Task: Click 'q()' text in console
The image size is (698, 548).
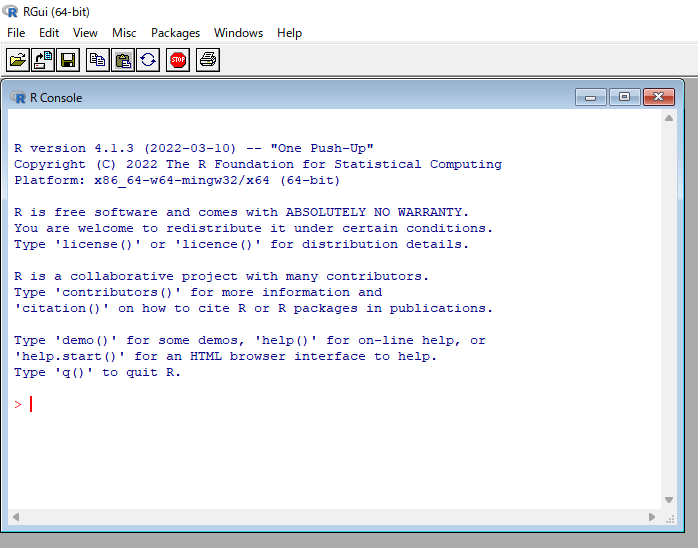Action: (73, 373)
